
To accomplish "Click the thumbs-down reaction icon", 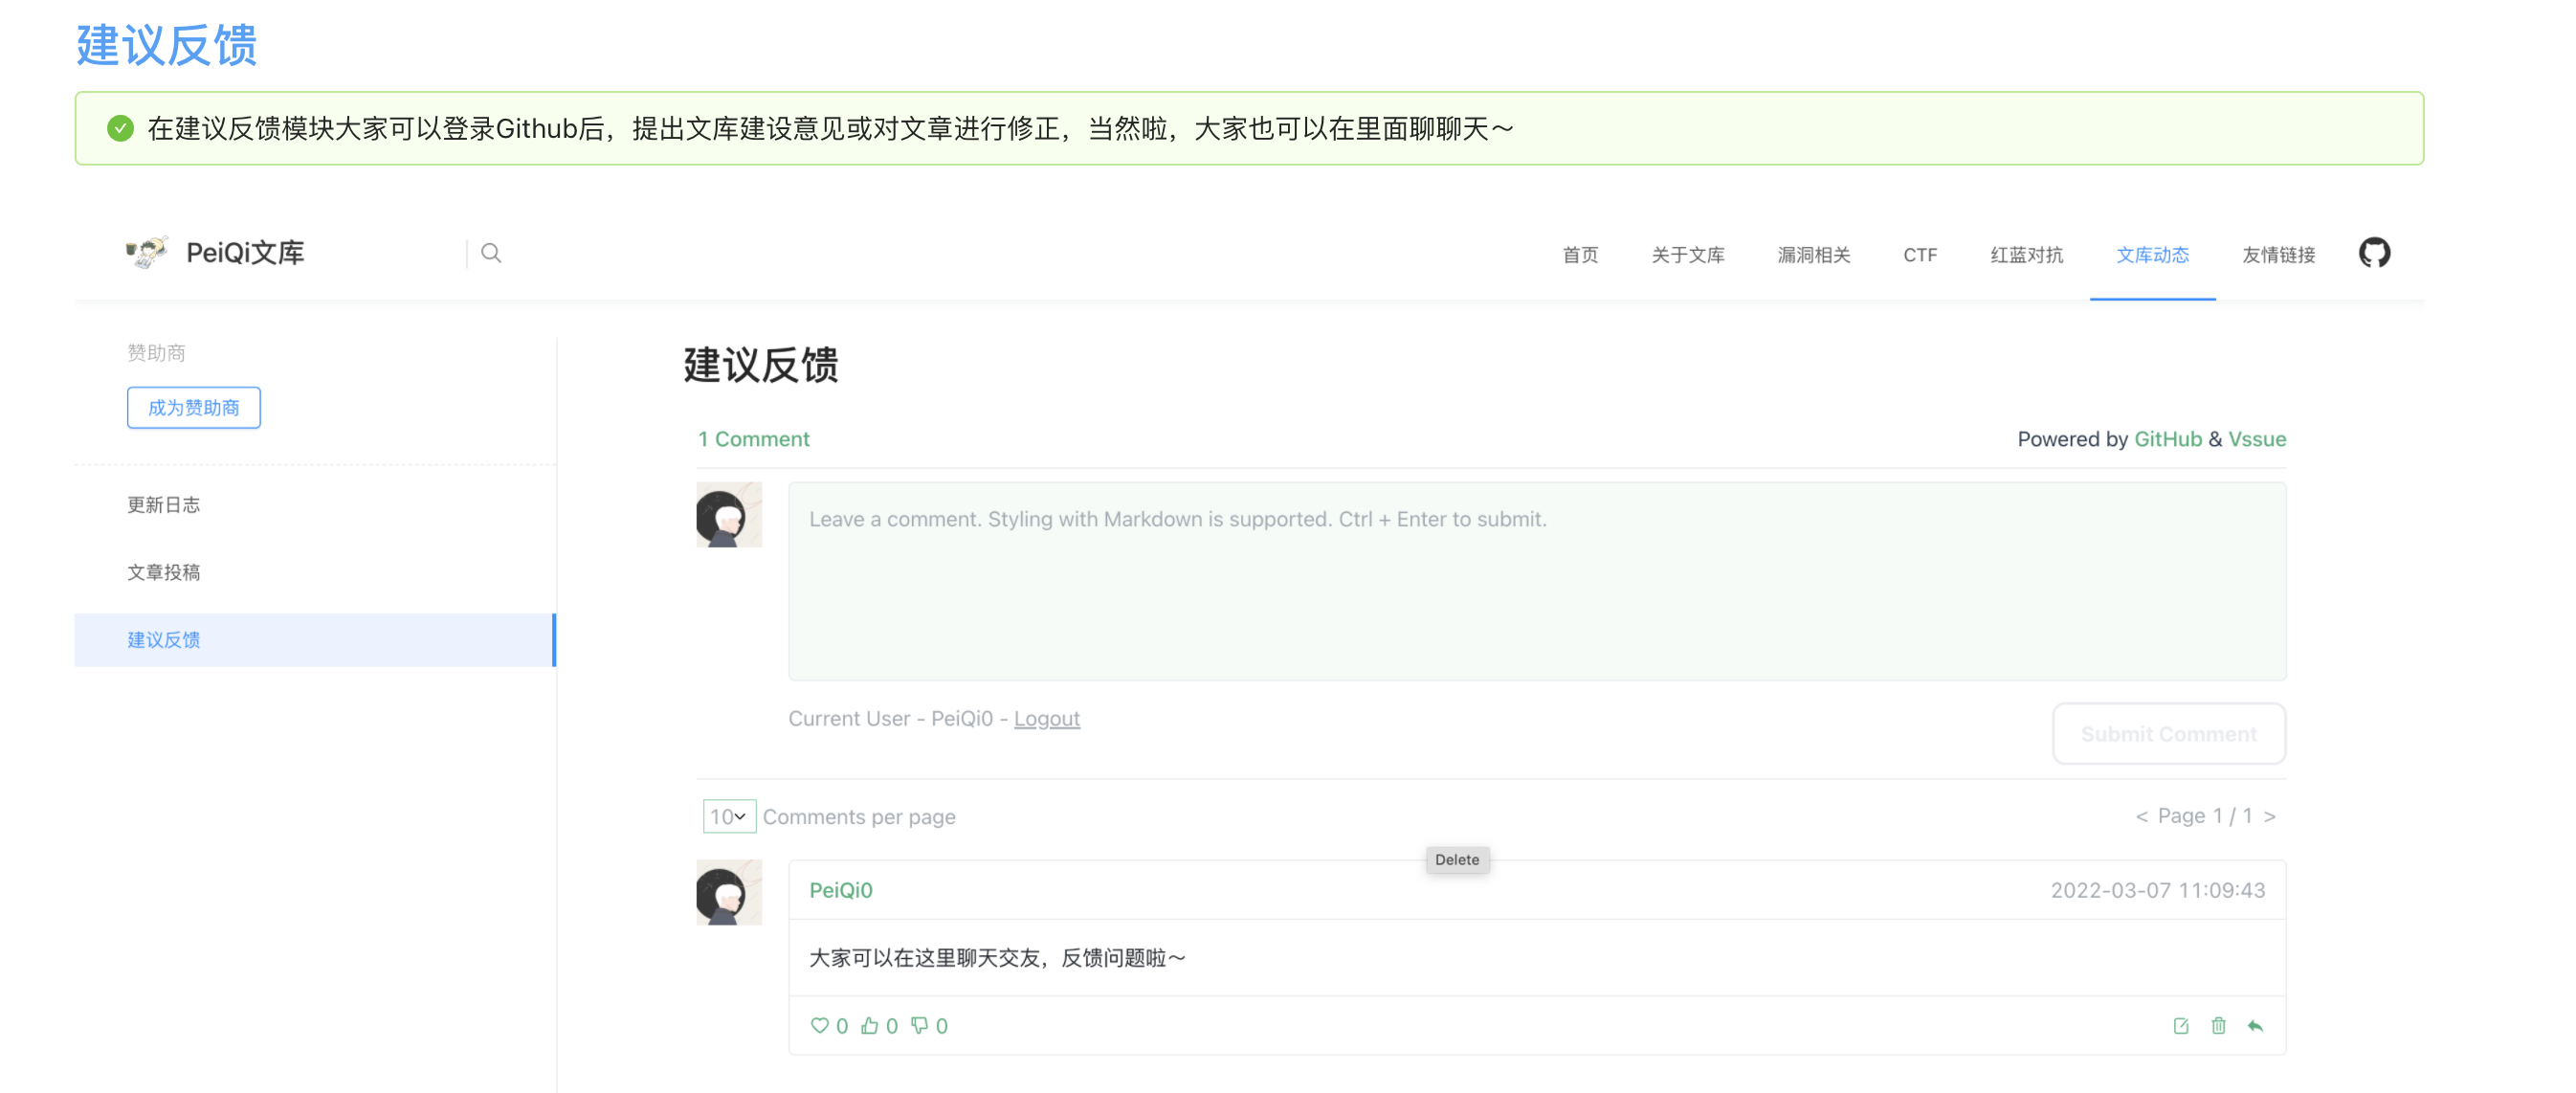I will [919, 1025].
